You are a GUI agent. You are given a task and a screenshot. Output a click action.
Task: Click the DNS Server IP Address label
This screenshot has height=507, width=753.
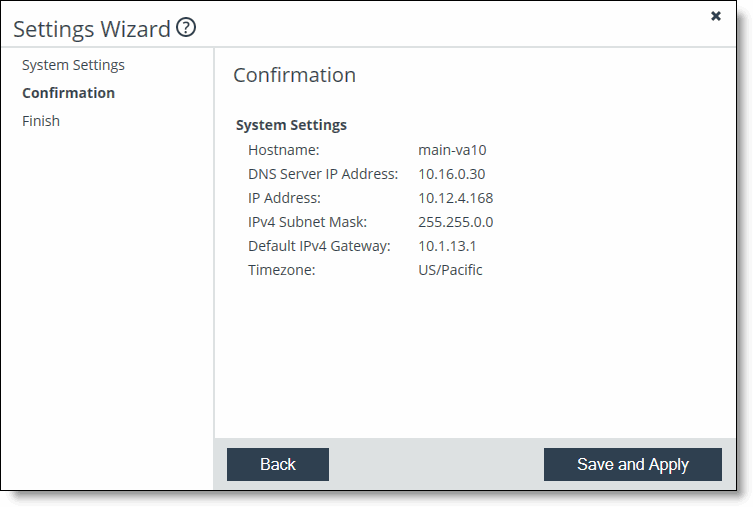click(323, 174)
